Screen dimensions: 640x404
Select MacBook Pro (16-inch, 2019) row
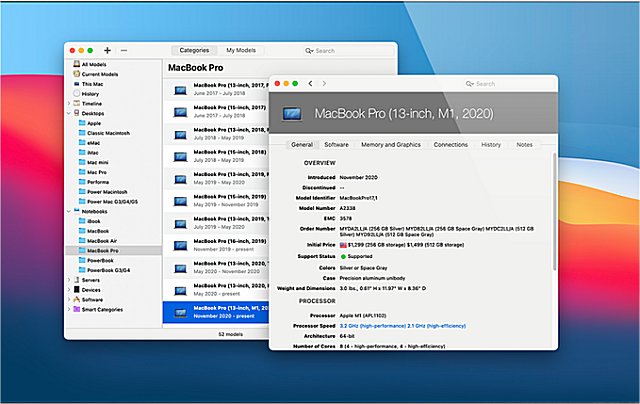tap(216, 245)
